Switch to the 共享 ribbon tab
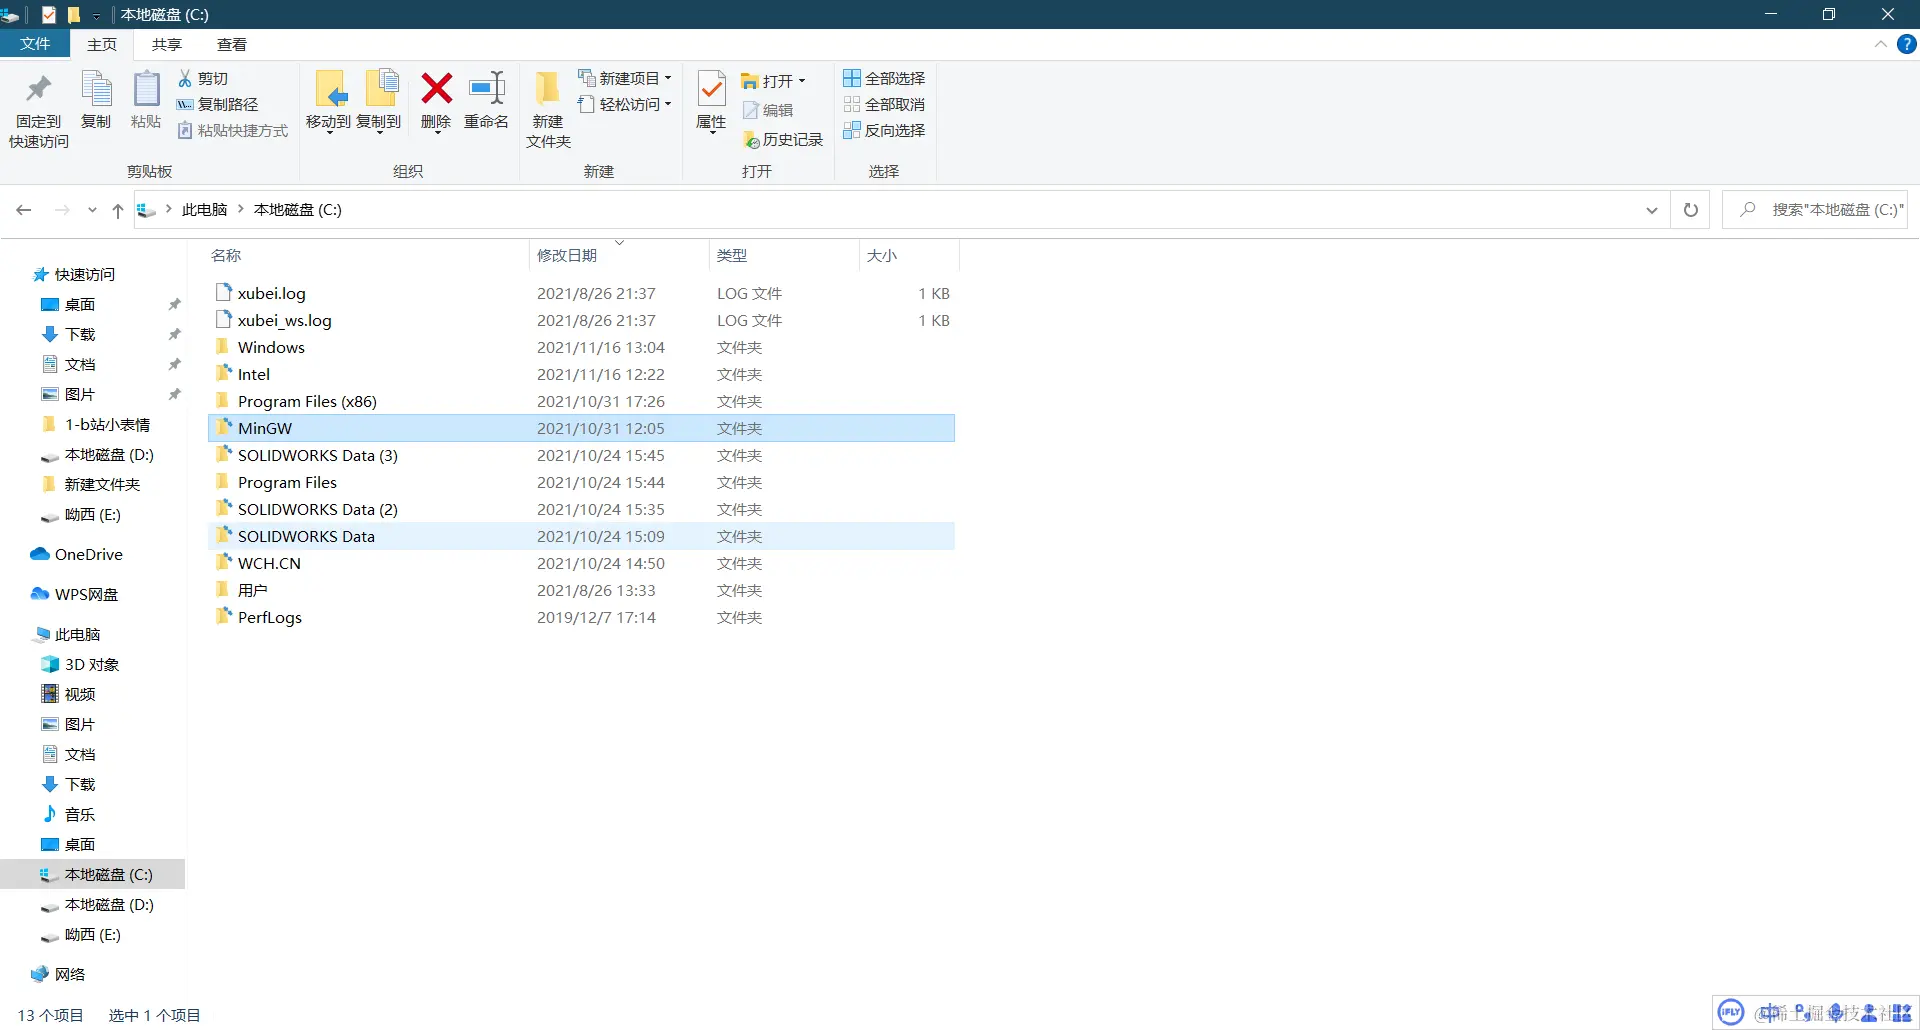 167,44
